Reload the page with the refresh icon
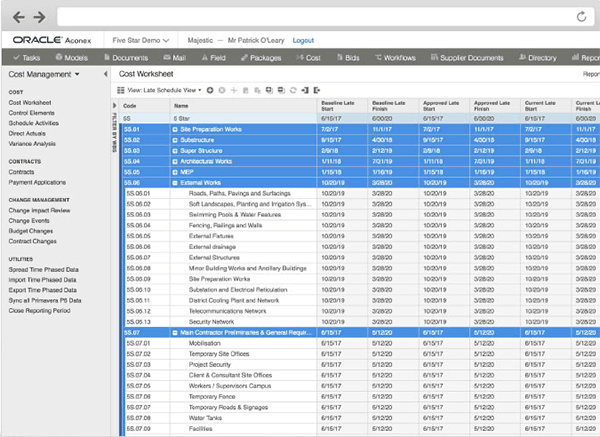 click(581, 16)
